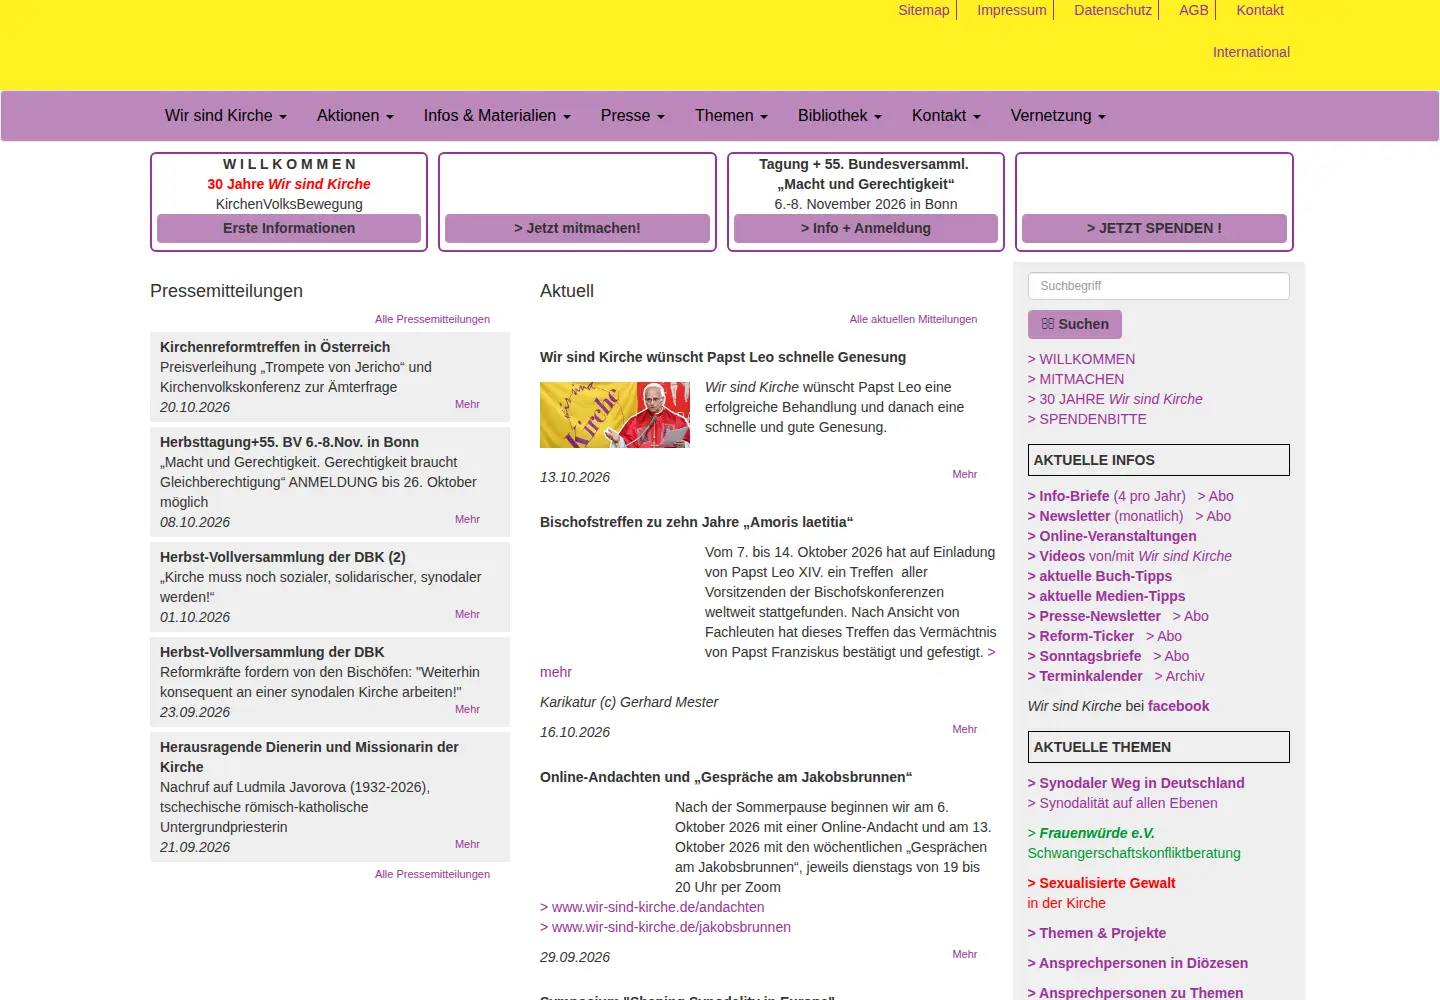Visit the facebook page link
Viewport: 1440px width, 1000px height.
(x=1178, y=706)
